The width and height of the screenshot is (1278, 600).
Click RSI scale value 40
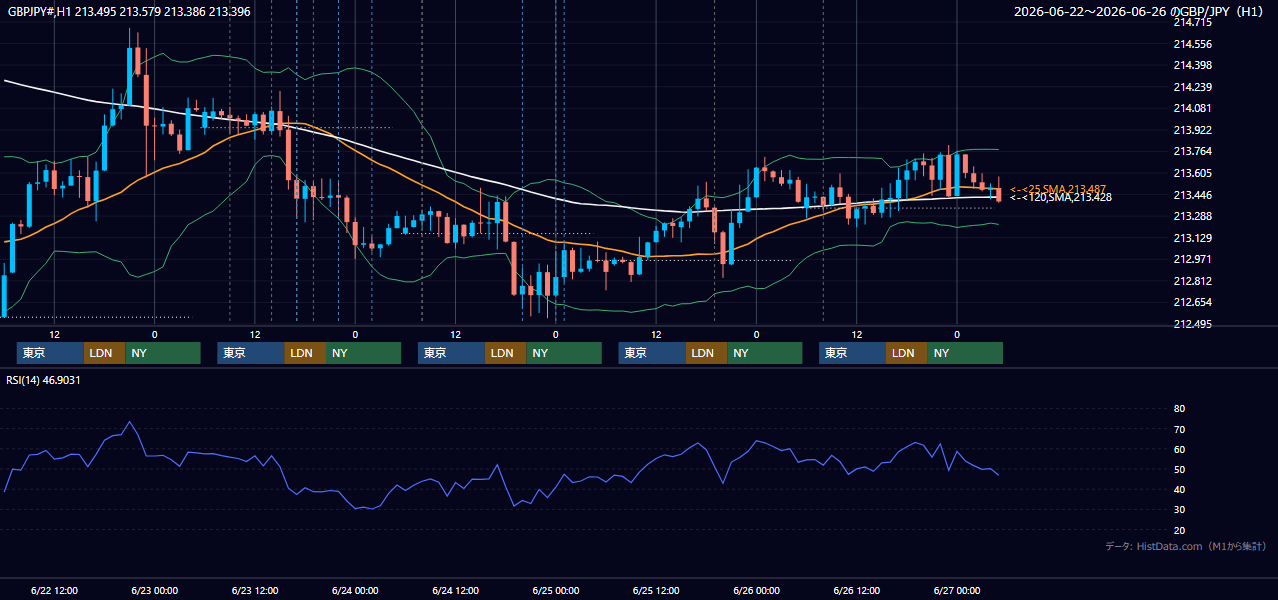1179,489
